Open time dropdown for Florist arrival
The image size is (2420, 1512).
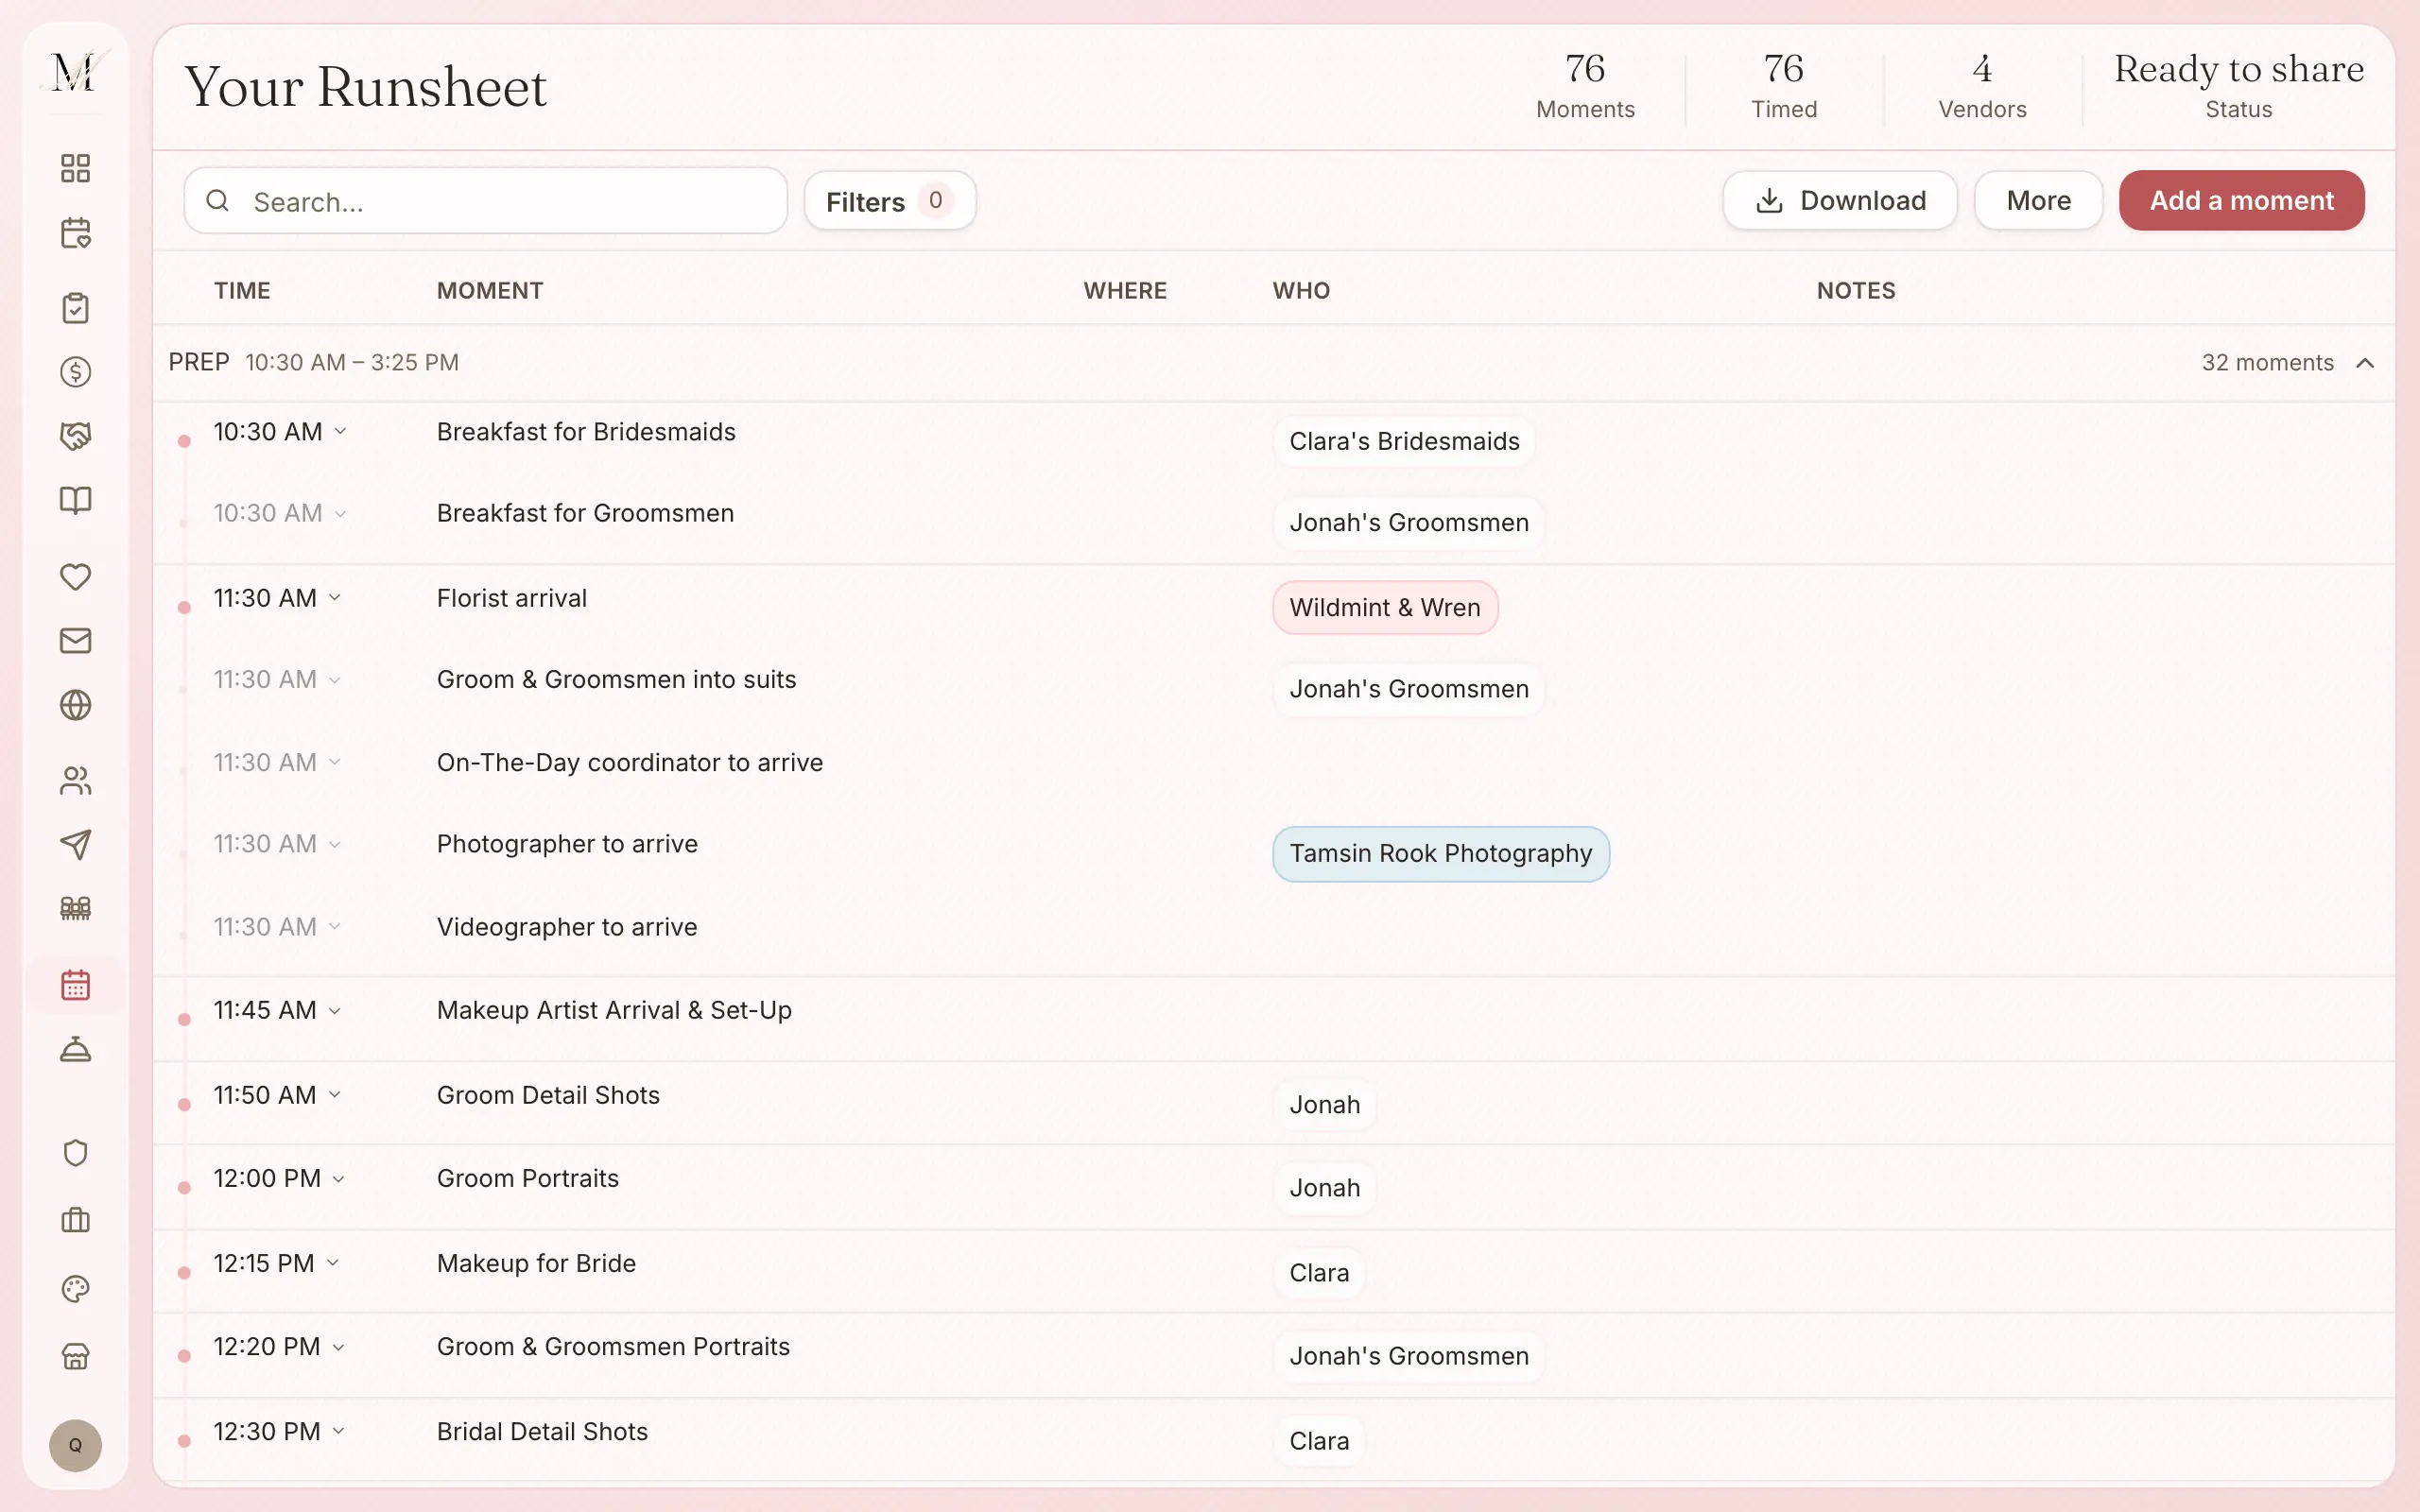point(335,598)
